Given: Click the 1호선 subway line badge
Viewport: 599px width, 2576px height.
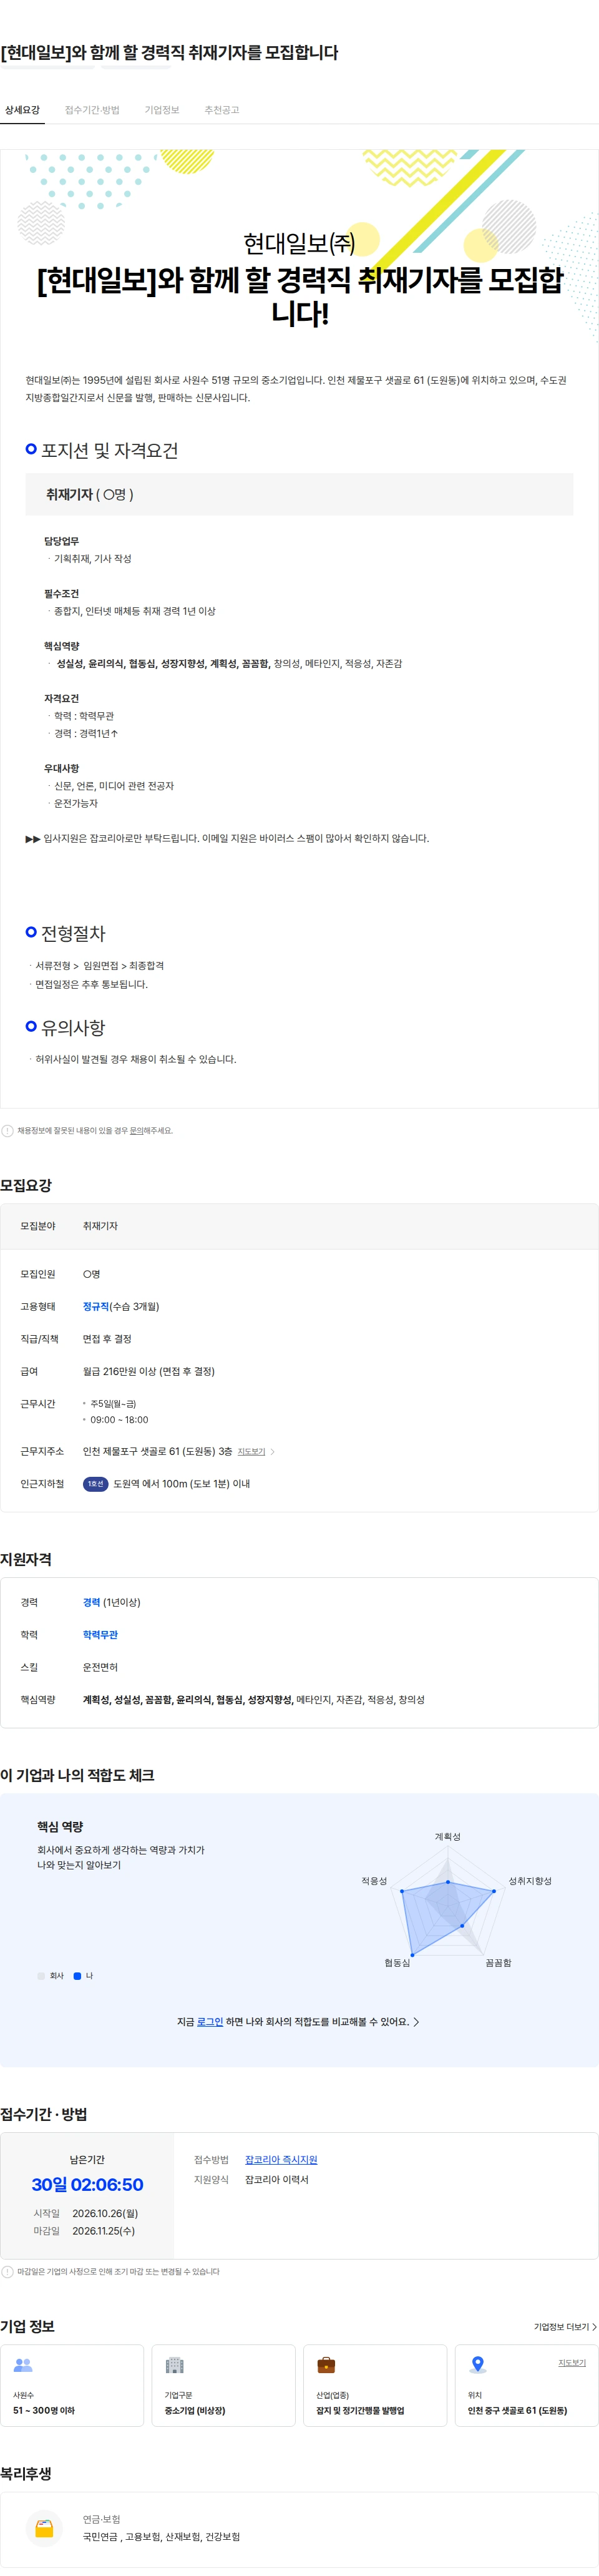Looking at the screenshot, I should tap(95, 1484).
